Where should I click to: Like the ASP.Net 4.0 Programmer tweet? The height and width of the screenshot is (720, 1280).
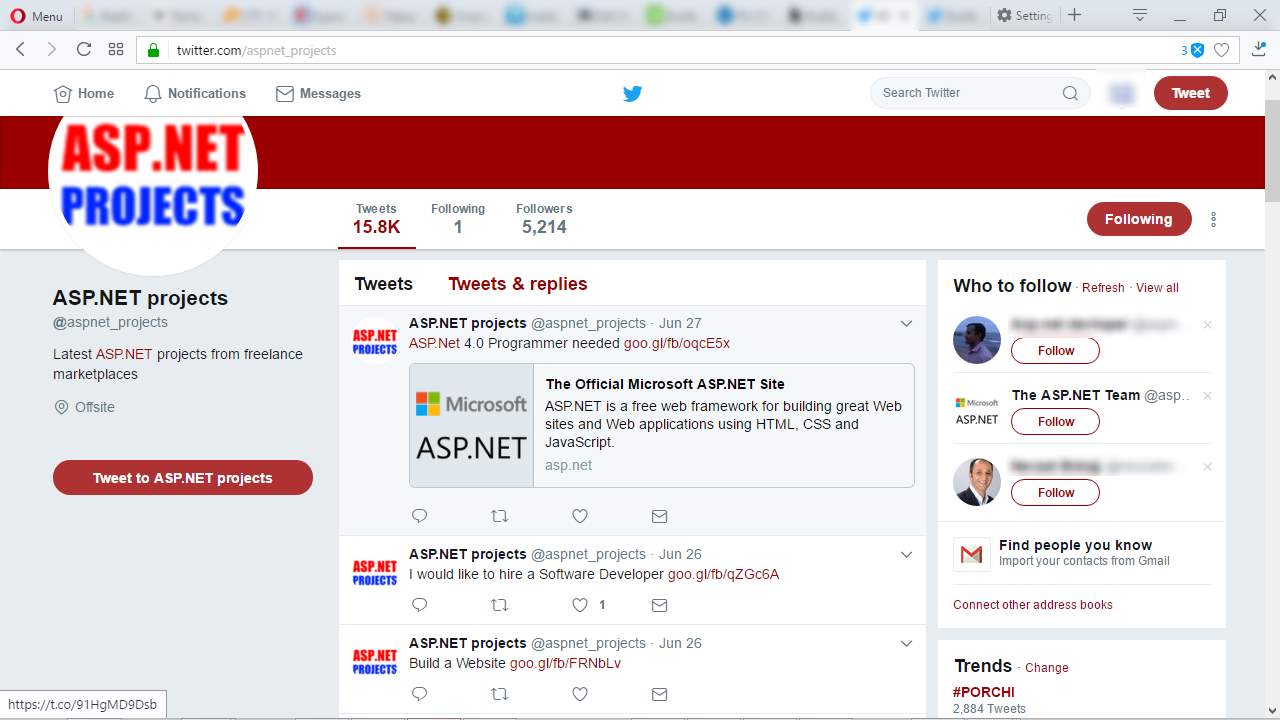point(579,516)
